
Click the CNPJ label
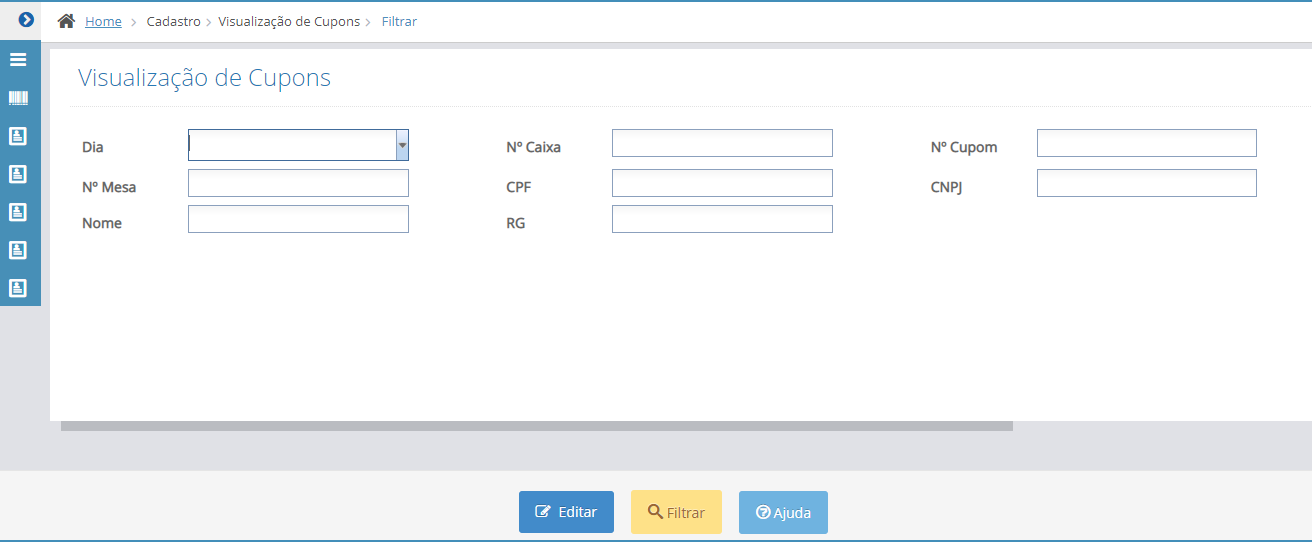pyautogui.click(x=946, y=187)
